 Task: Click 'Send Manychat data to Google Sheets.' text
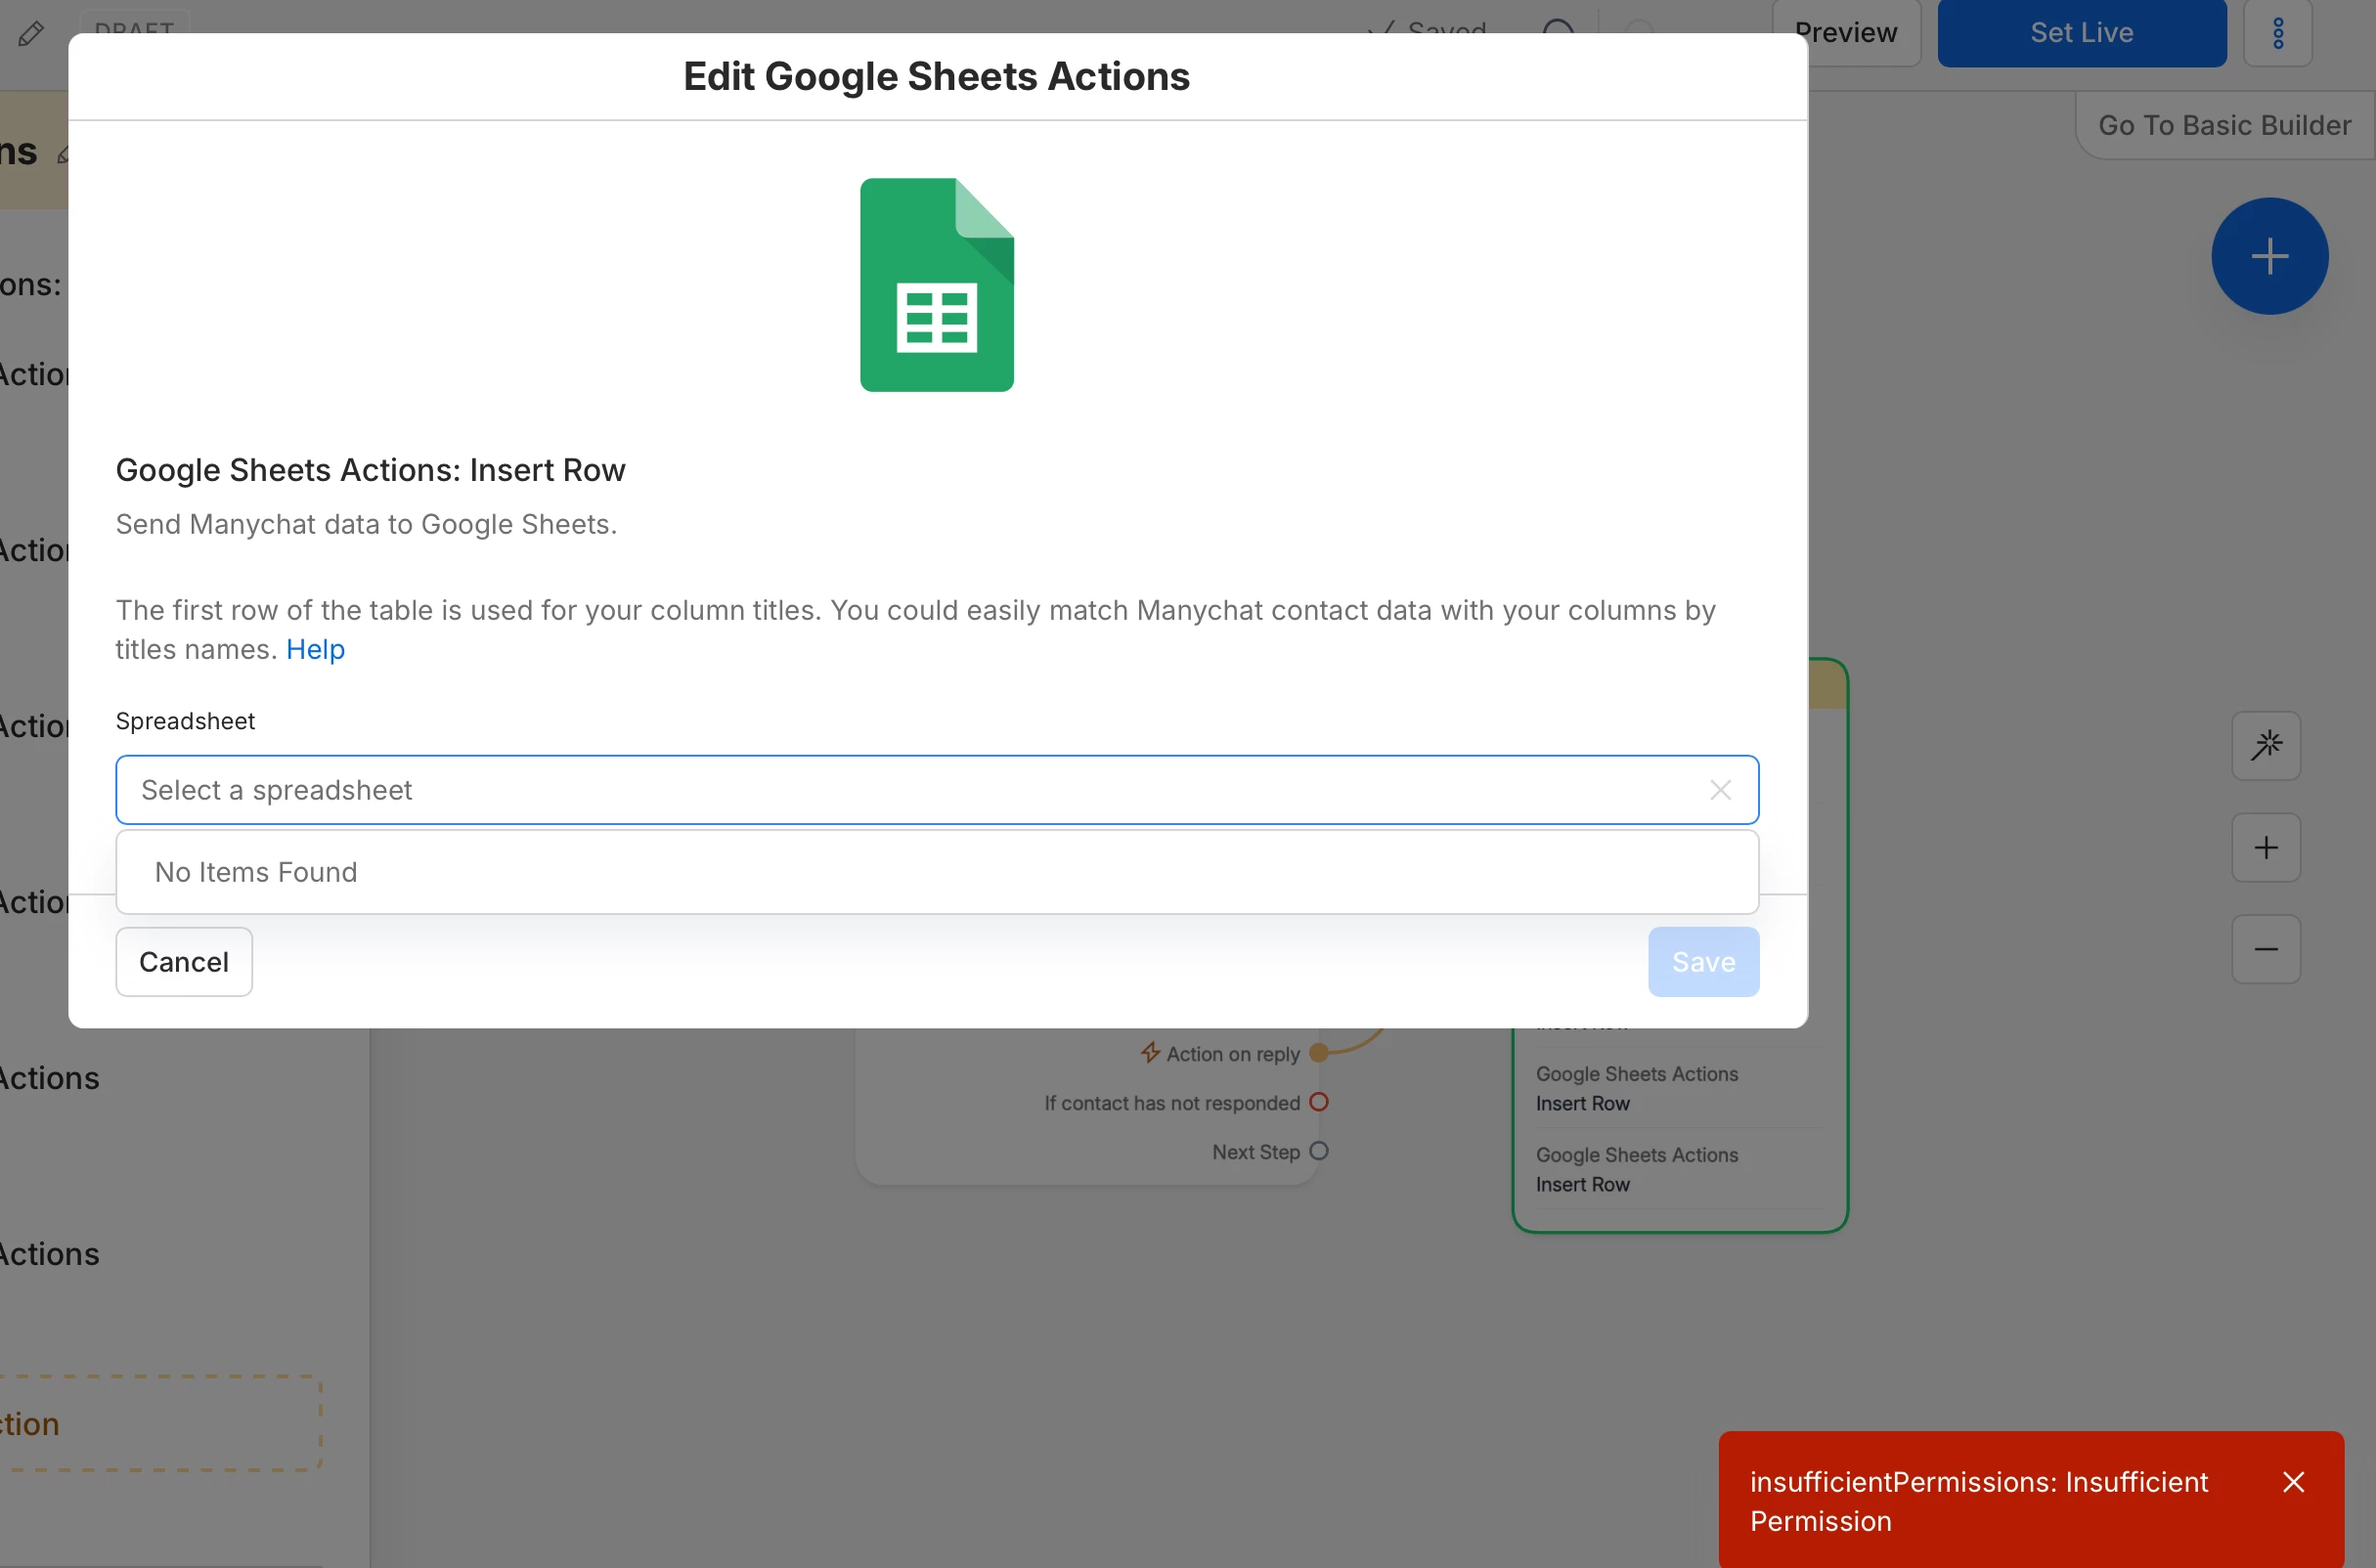(366, 524)
